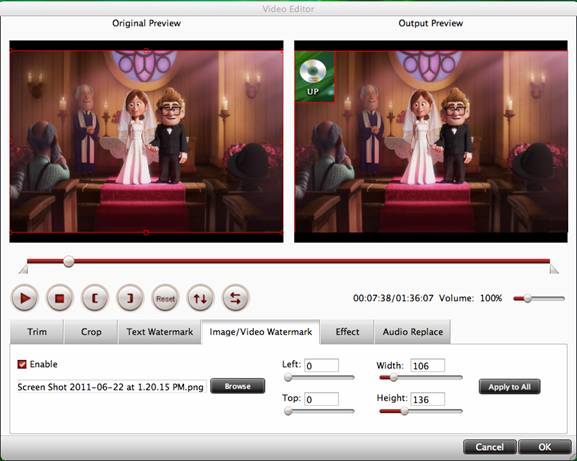577x461 pixels.
Task: Click the playback position knob on the timeline
Action: [68, 262]
